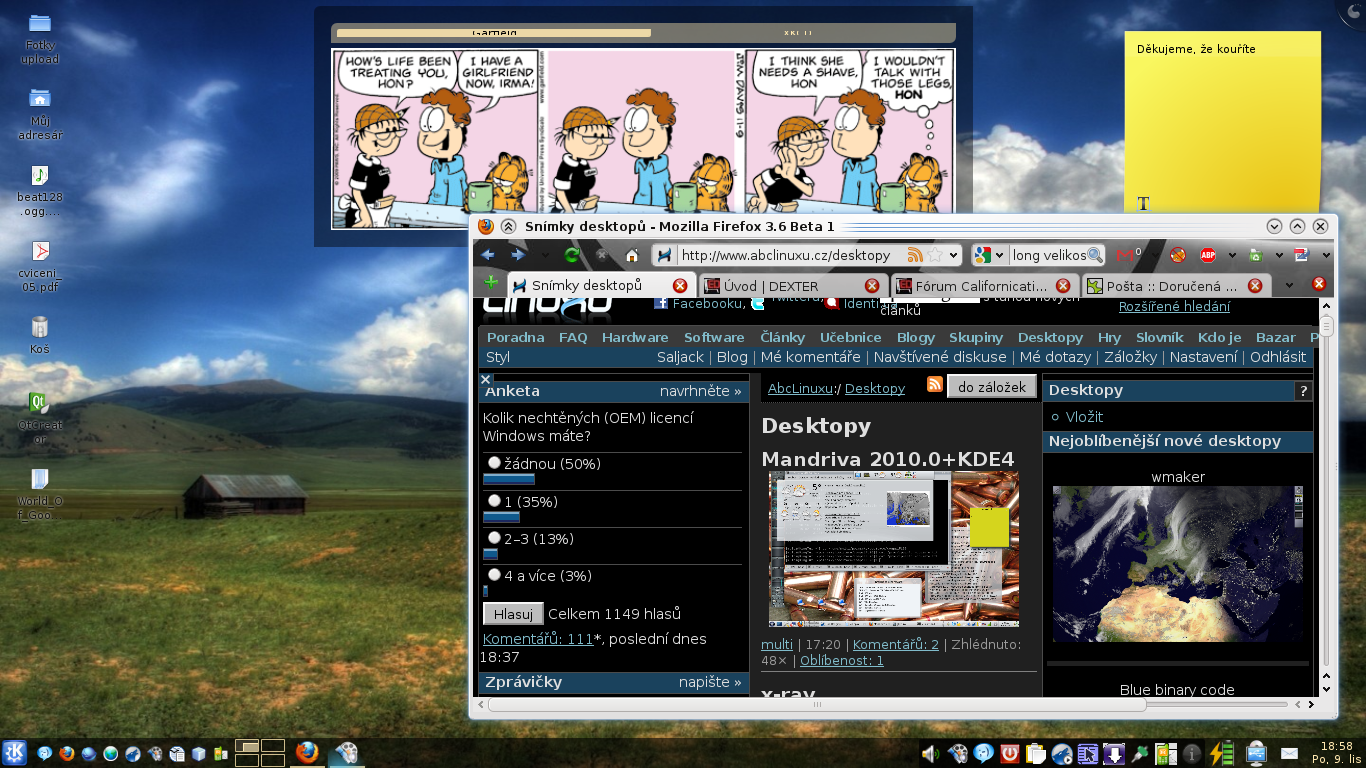This screenshot has height=768, width=1366.
Task: Switch to 'Fórum Californicati...' tab
Action: [x=985, y=285]
